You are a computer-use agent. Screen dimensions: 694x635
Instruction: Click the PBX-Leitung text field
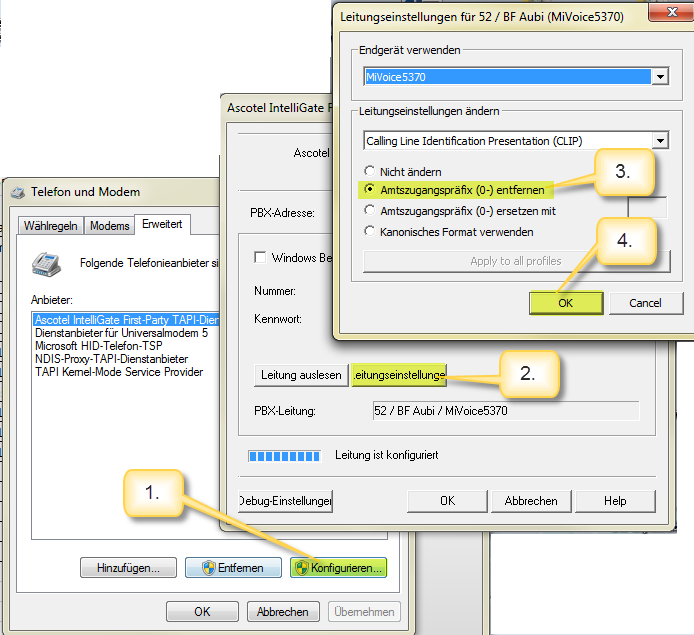[503, 411]
